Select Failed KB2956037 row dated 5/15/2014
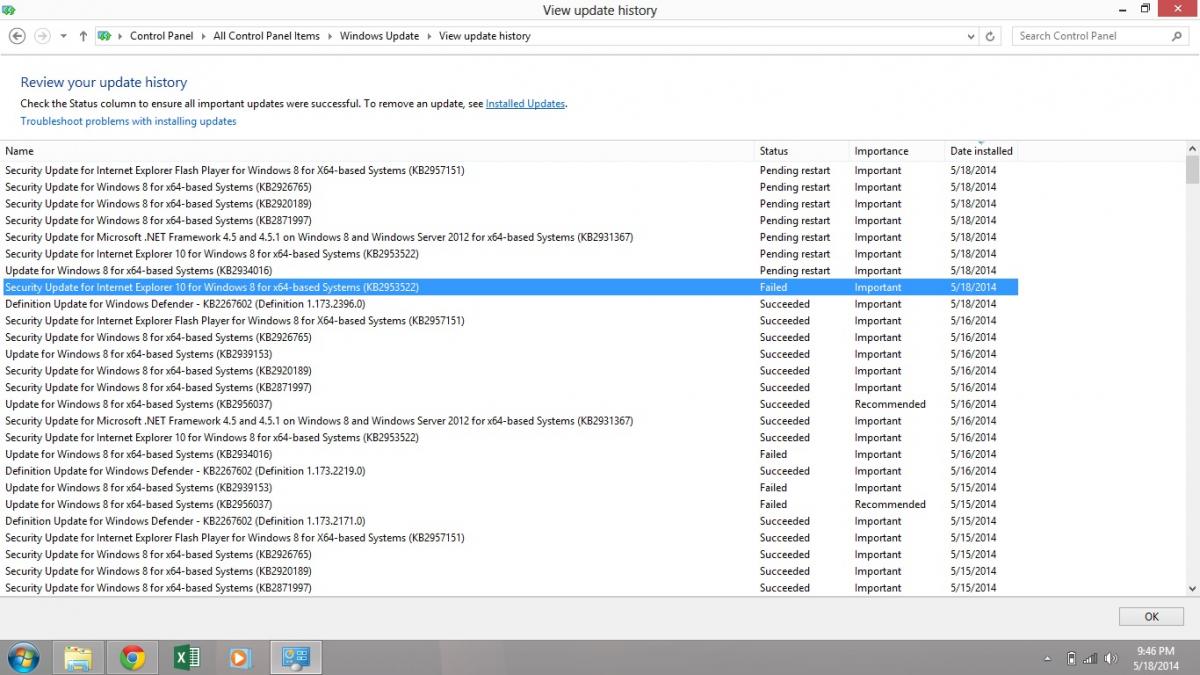This screenshot has width=1200, height=675. 509,504
